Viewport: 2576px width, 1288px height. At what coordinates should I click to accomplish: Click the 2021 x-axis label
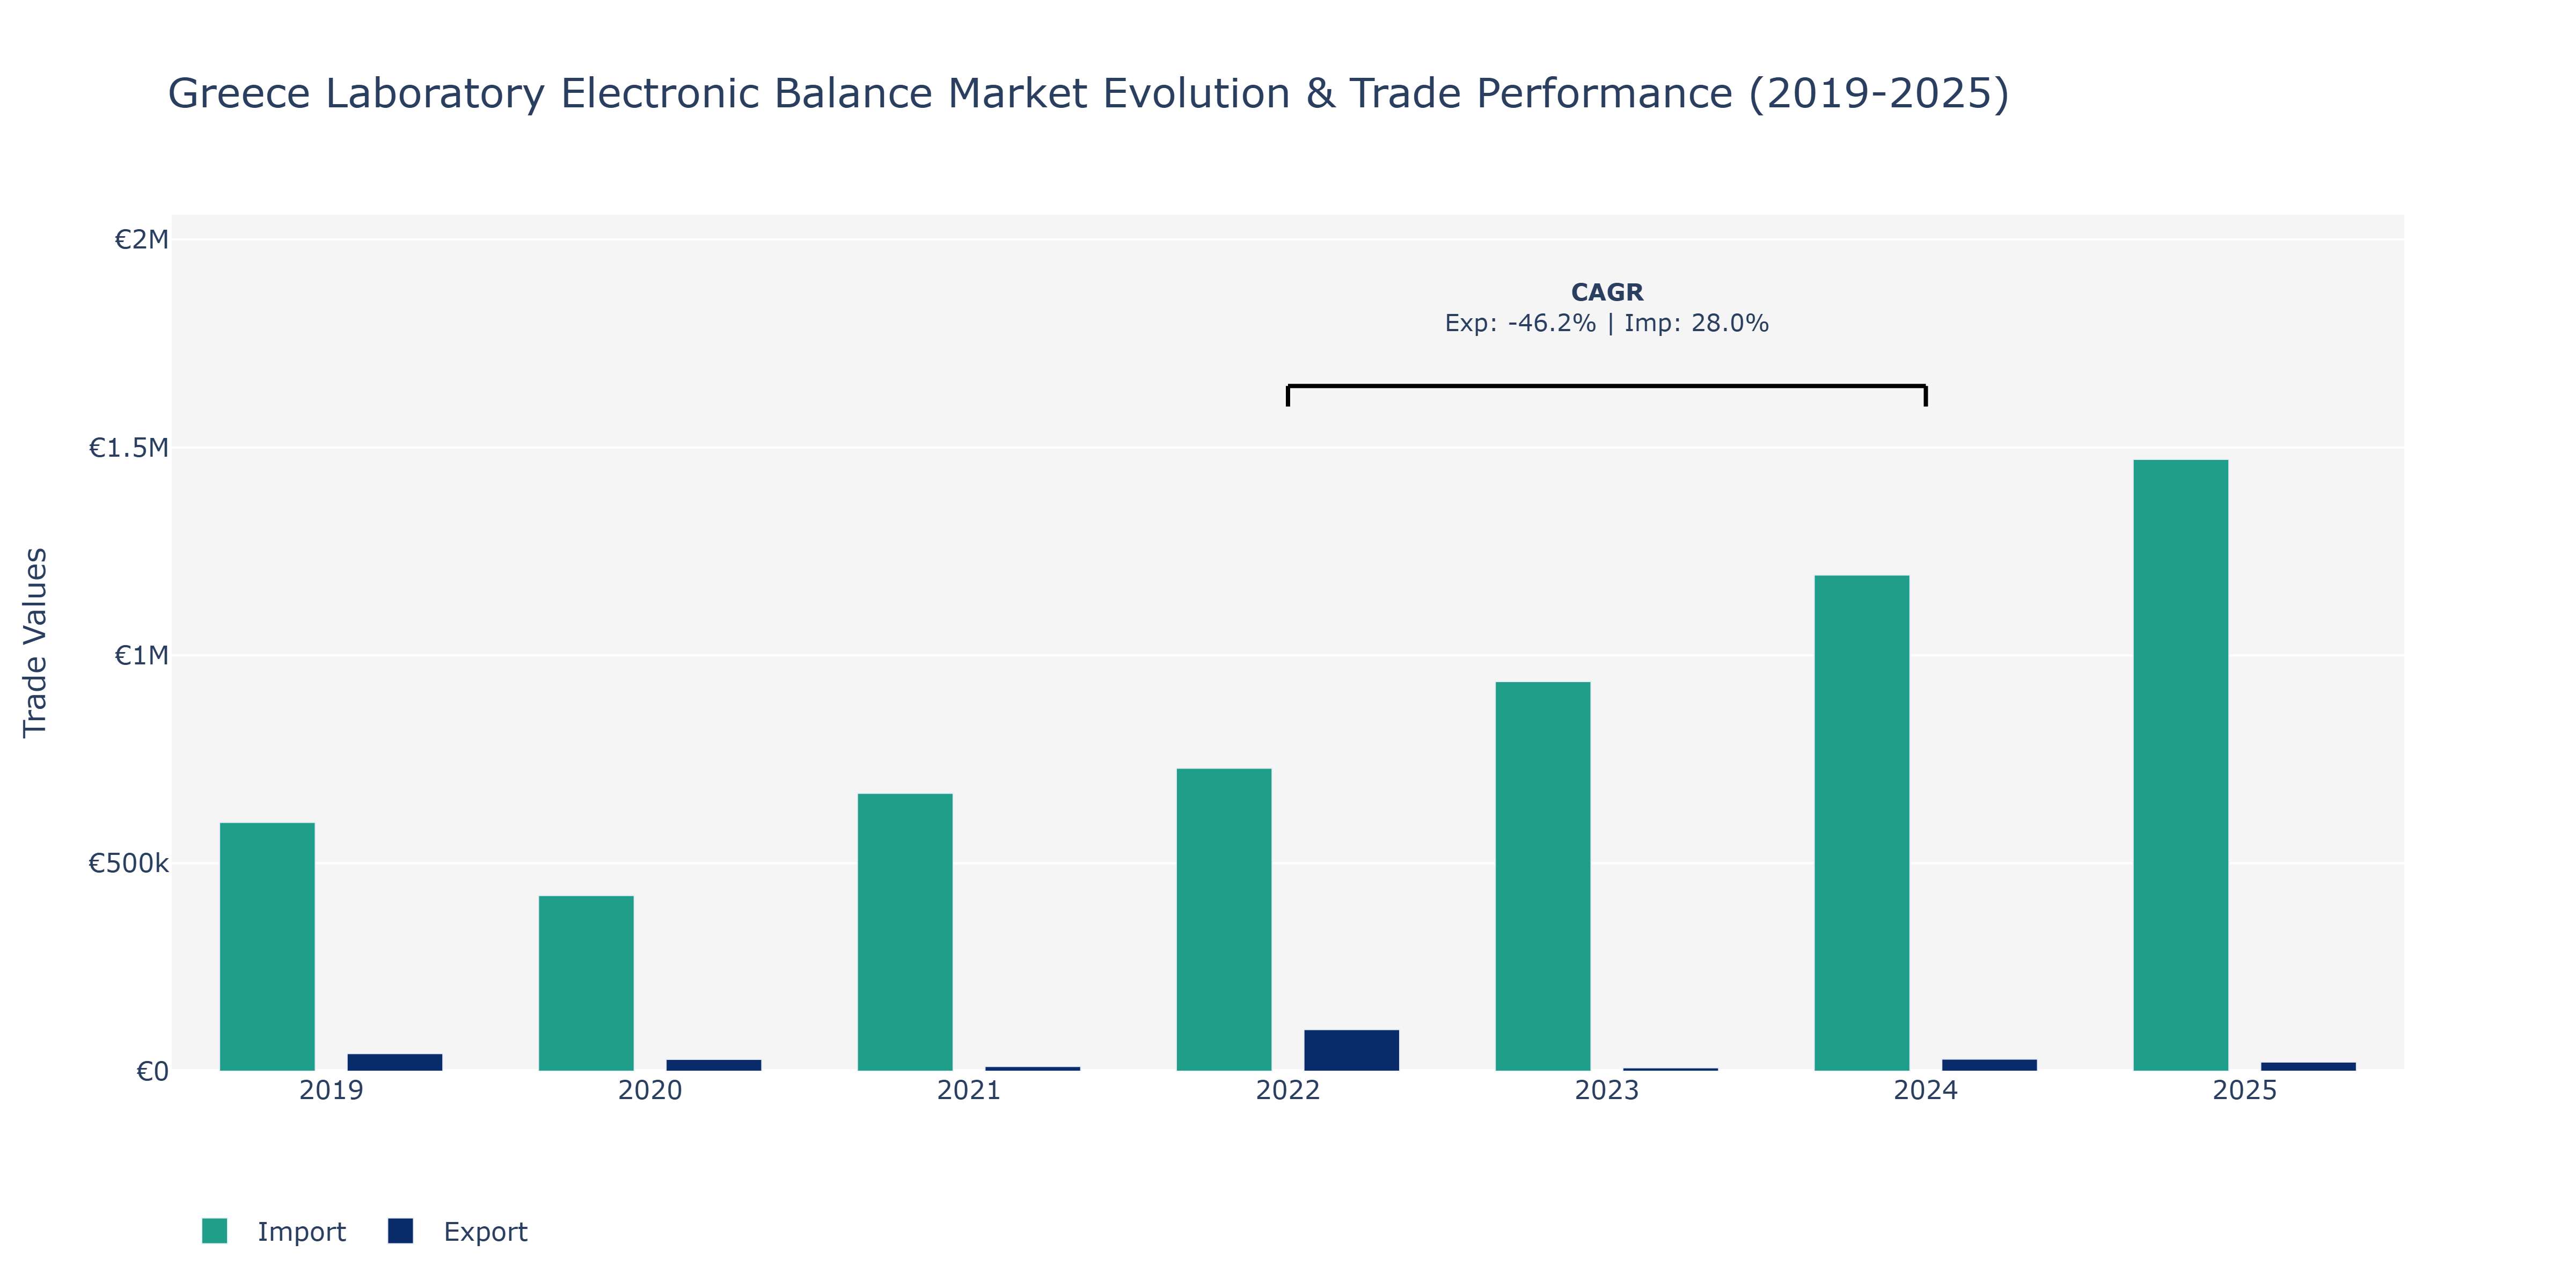click(969, 1090)
